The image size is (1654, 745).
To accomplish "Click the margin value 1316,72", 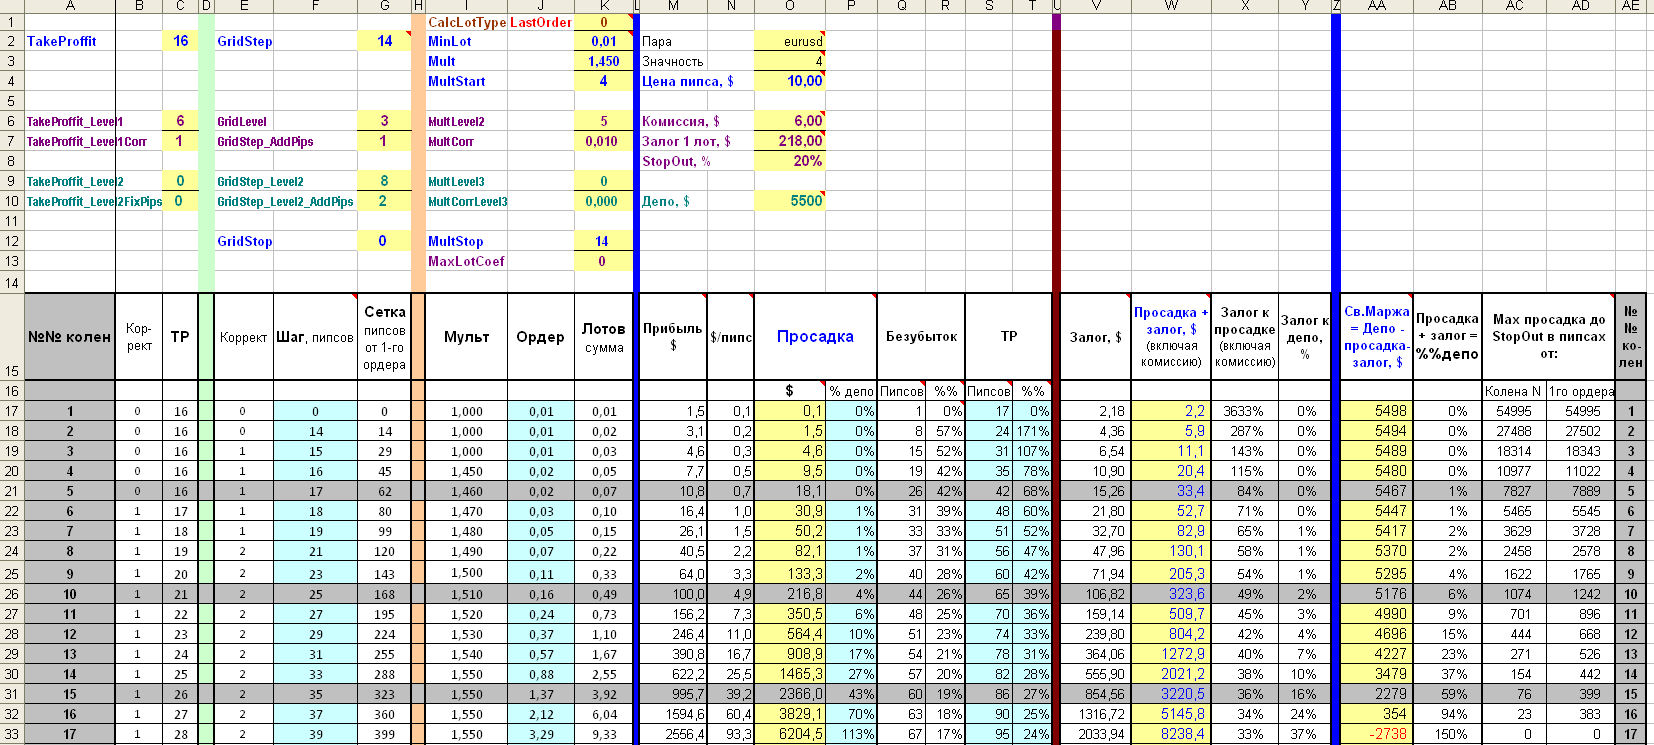I will pos(1096,714).
